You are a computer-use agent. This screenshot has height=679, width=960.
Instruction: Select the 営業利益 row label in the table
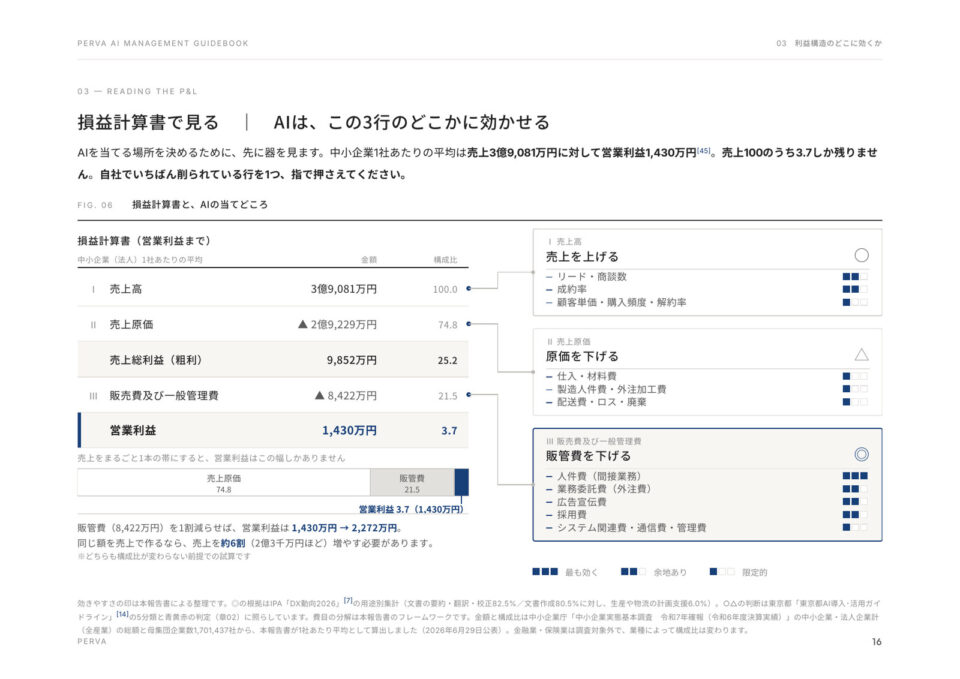click(132, 430)
